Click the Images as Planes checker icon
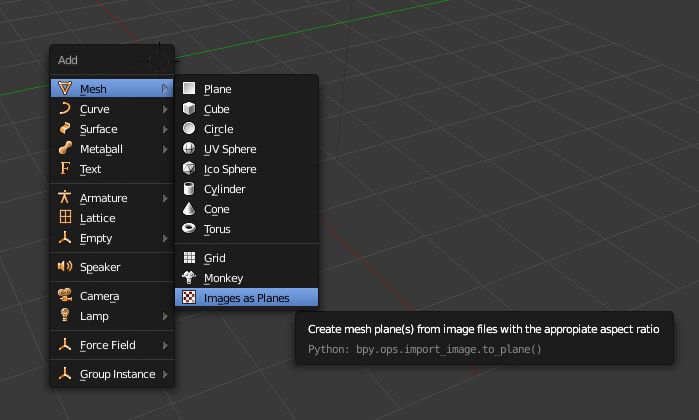This screenshot has height=420, width=699. pyautogui.click(x=189, y=297)
